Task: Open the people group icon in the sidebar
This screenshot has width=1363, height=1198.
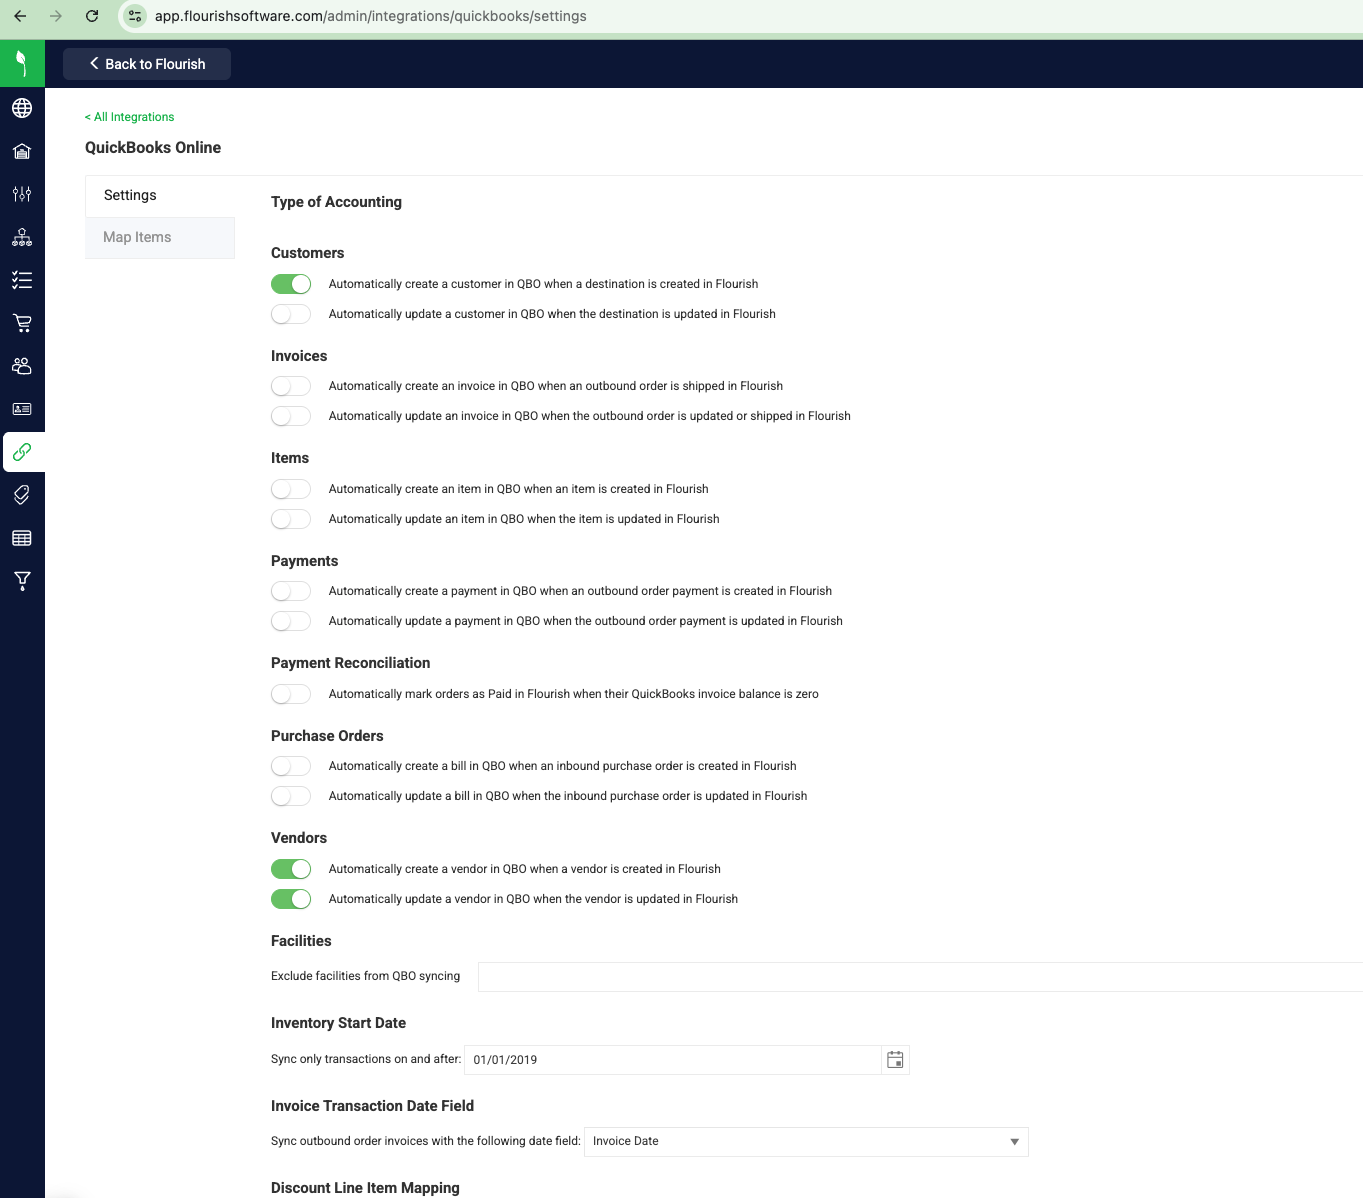Action: (22, 366)
